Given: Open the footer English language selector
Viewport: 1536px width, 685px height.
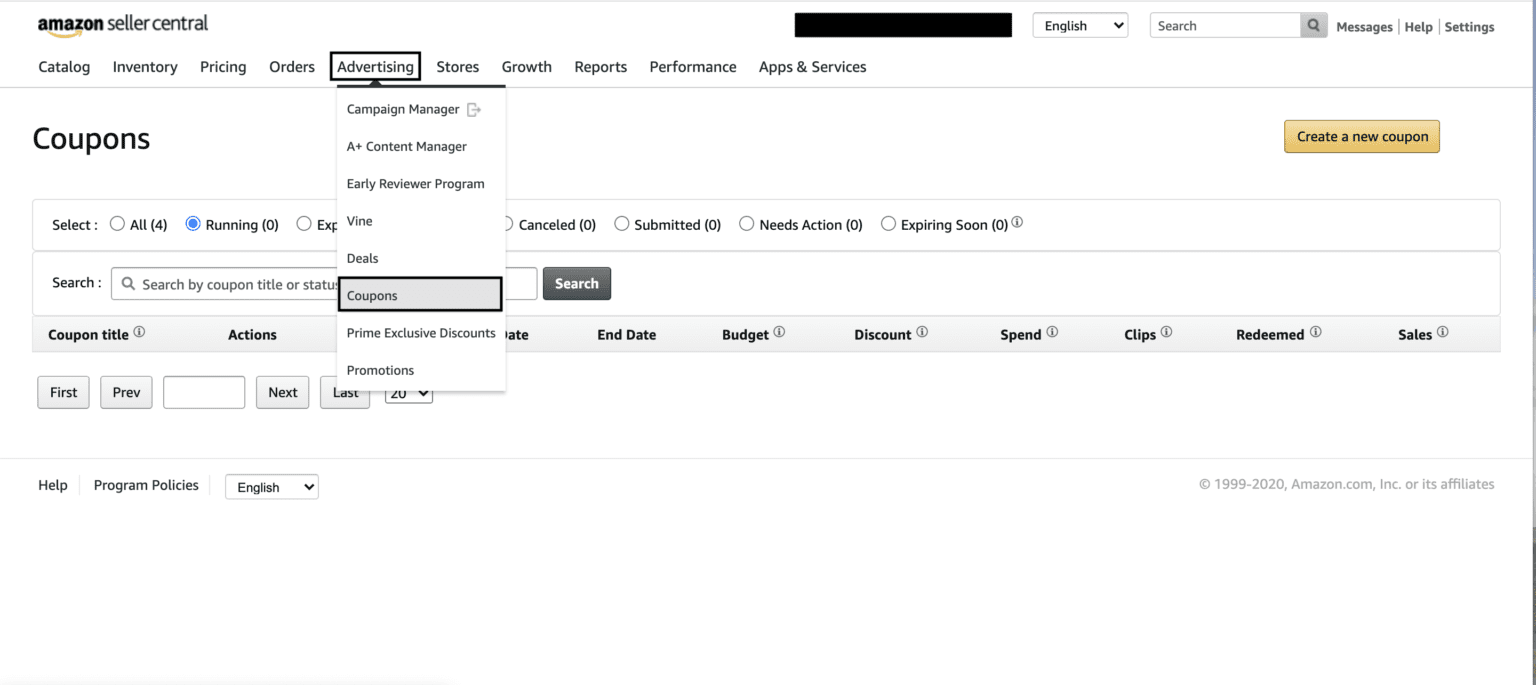Looking at the screenshot, I should point(271,487).
